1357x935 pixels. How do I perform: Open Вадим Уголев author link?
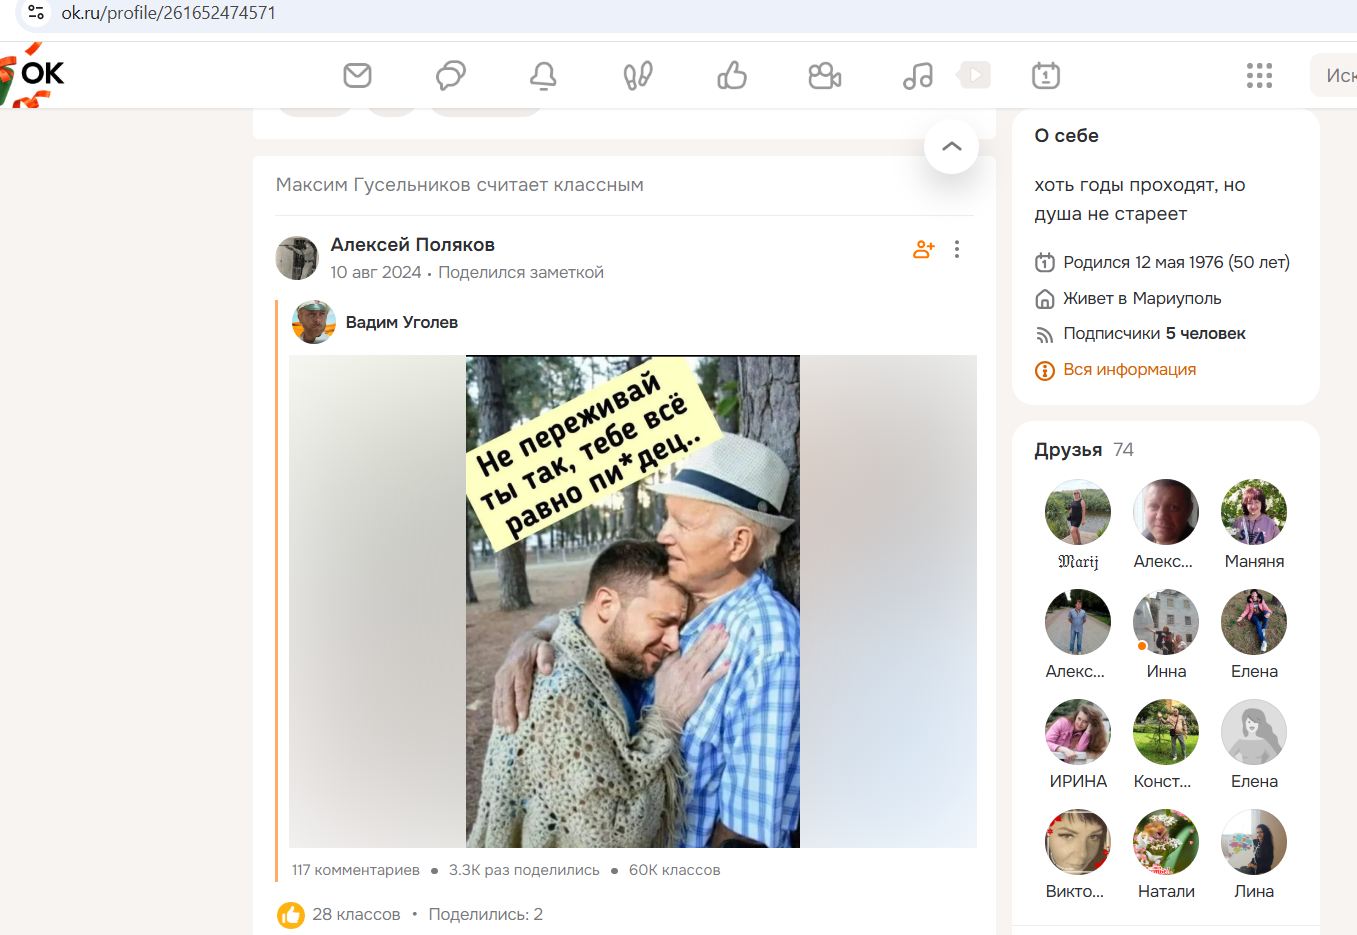coord(401,322)
